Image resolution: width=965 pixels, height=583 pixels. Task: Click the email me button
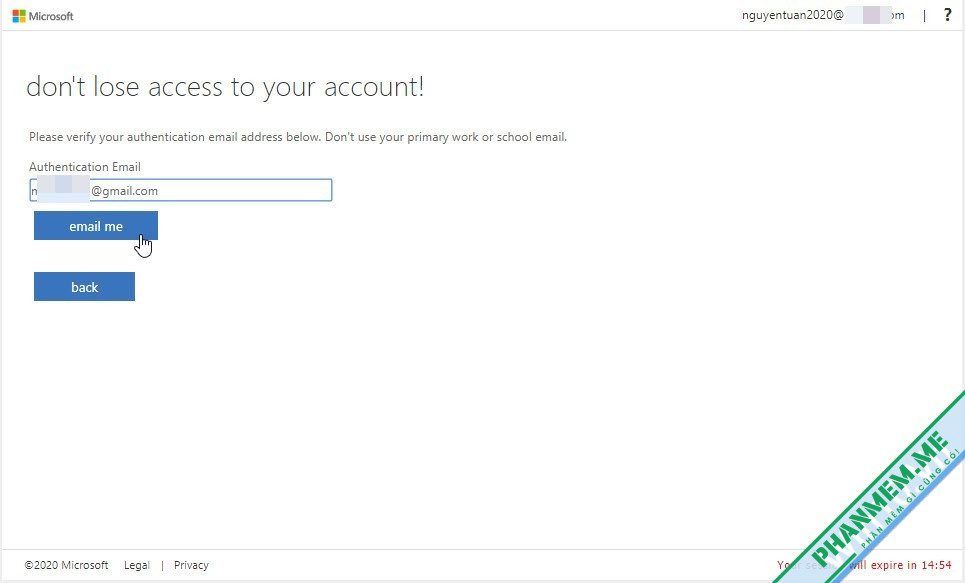click(96, 226)
